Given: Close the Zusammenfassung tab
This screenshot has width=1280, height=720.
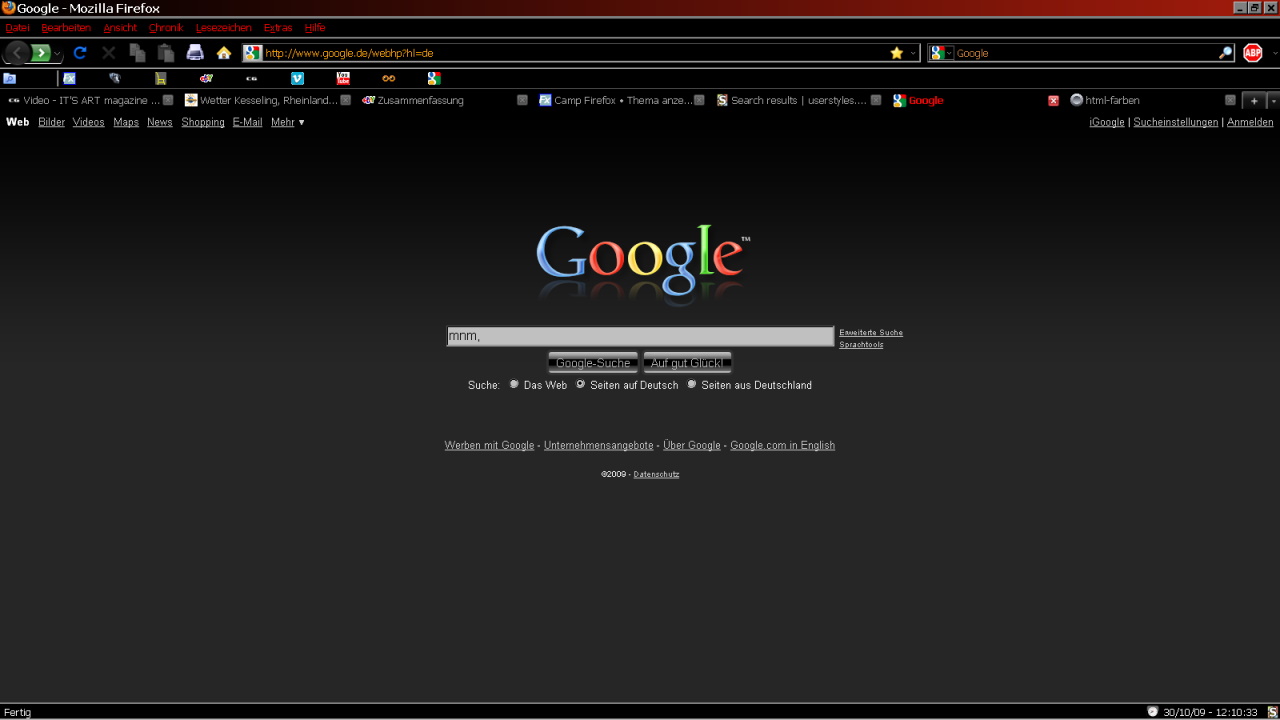Looking at the screenshot, I should [522, 100].
